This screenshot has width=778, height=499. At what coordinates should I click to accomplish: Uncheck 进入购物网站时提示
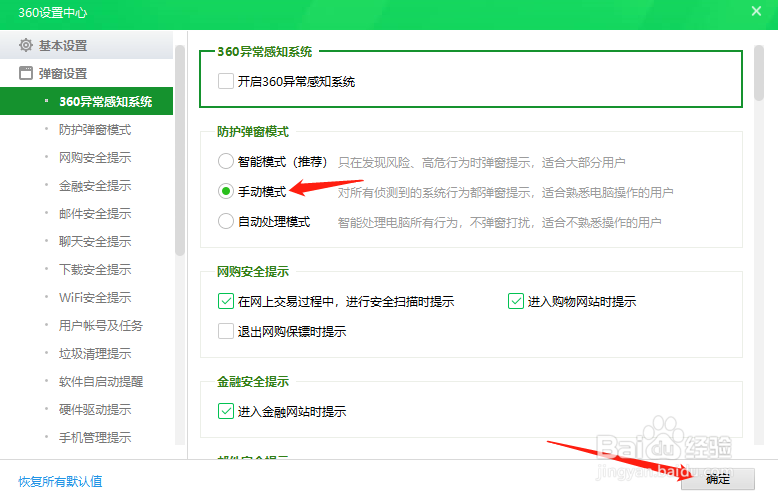tap(516, 301)
